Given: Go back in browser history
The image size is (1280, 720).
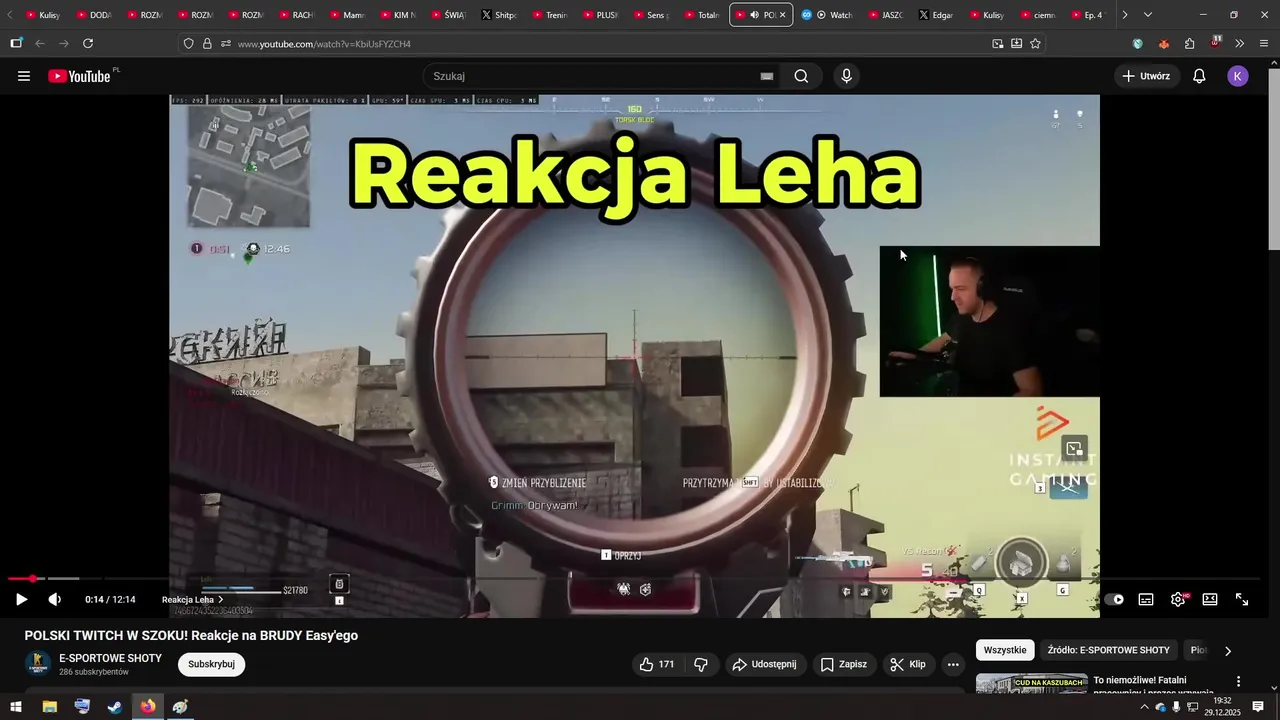Looking at the screenshot, I should (40, 44).
